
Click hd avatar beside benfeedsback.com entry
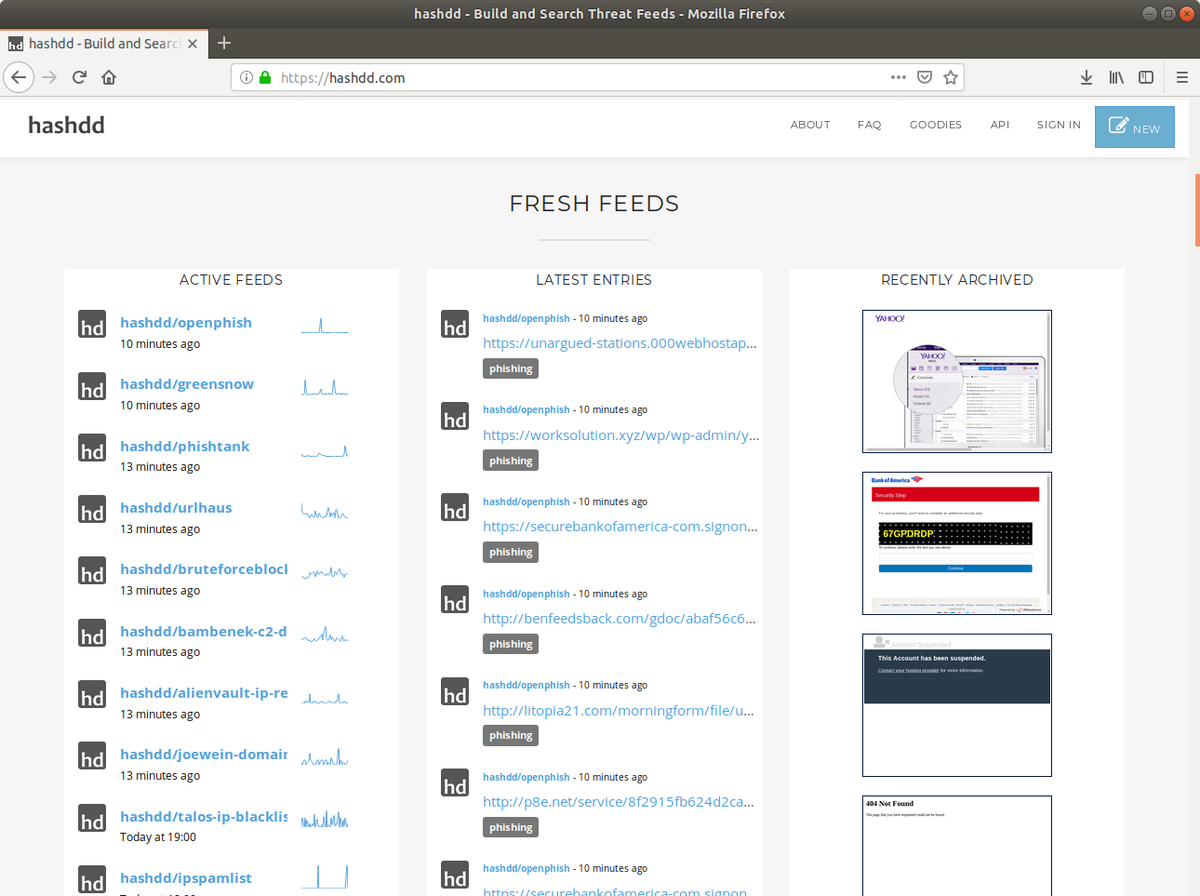(x=455, y=599)
